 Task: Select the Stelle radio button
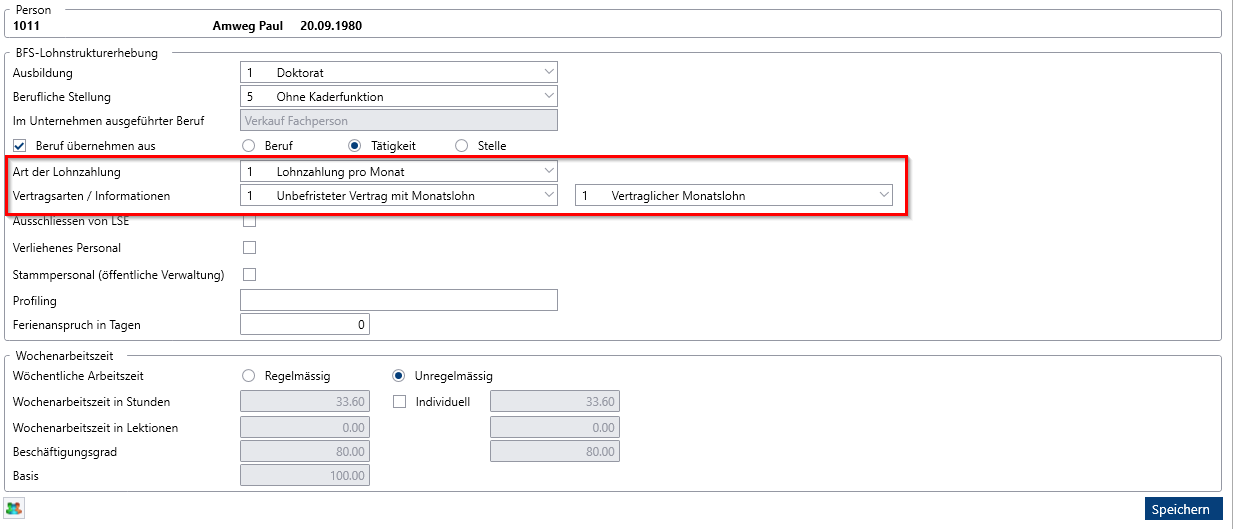click(x=461, y=146)
